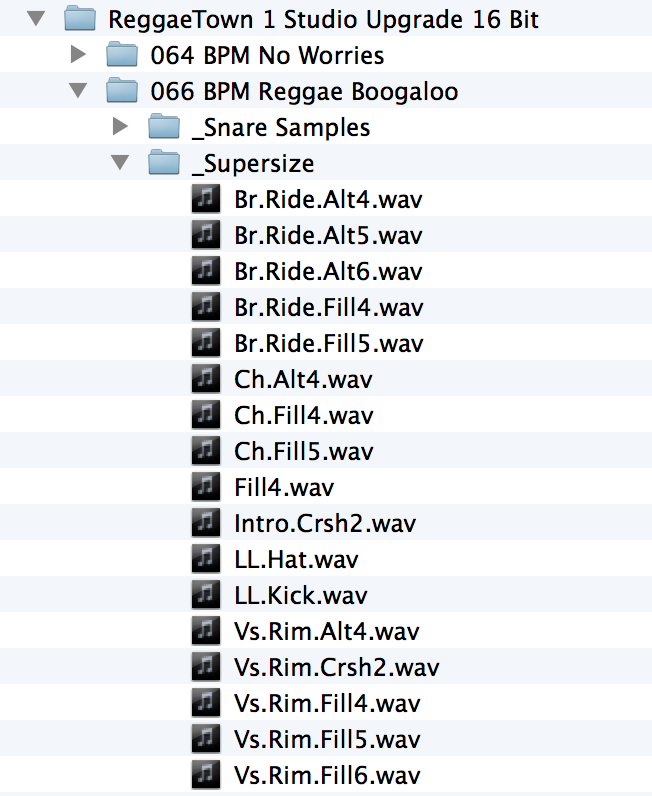Click the Intro.Crsh2.wav audio file icon
Viewport: 652px width, 796px height.
click(x=204, y=523)
